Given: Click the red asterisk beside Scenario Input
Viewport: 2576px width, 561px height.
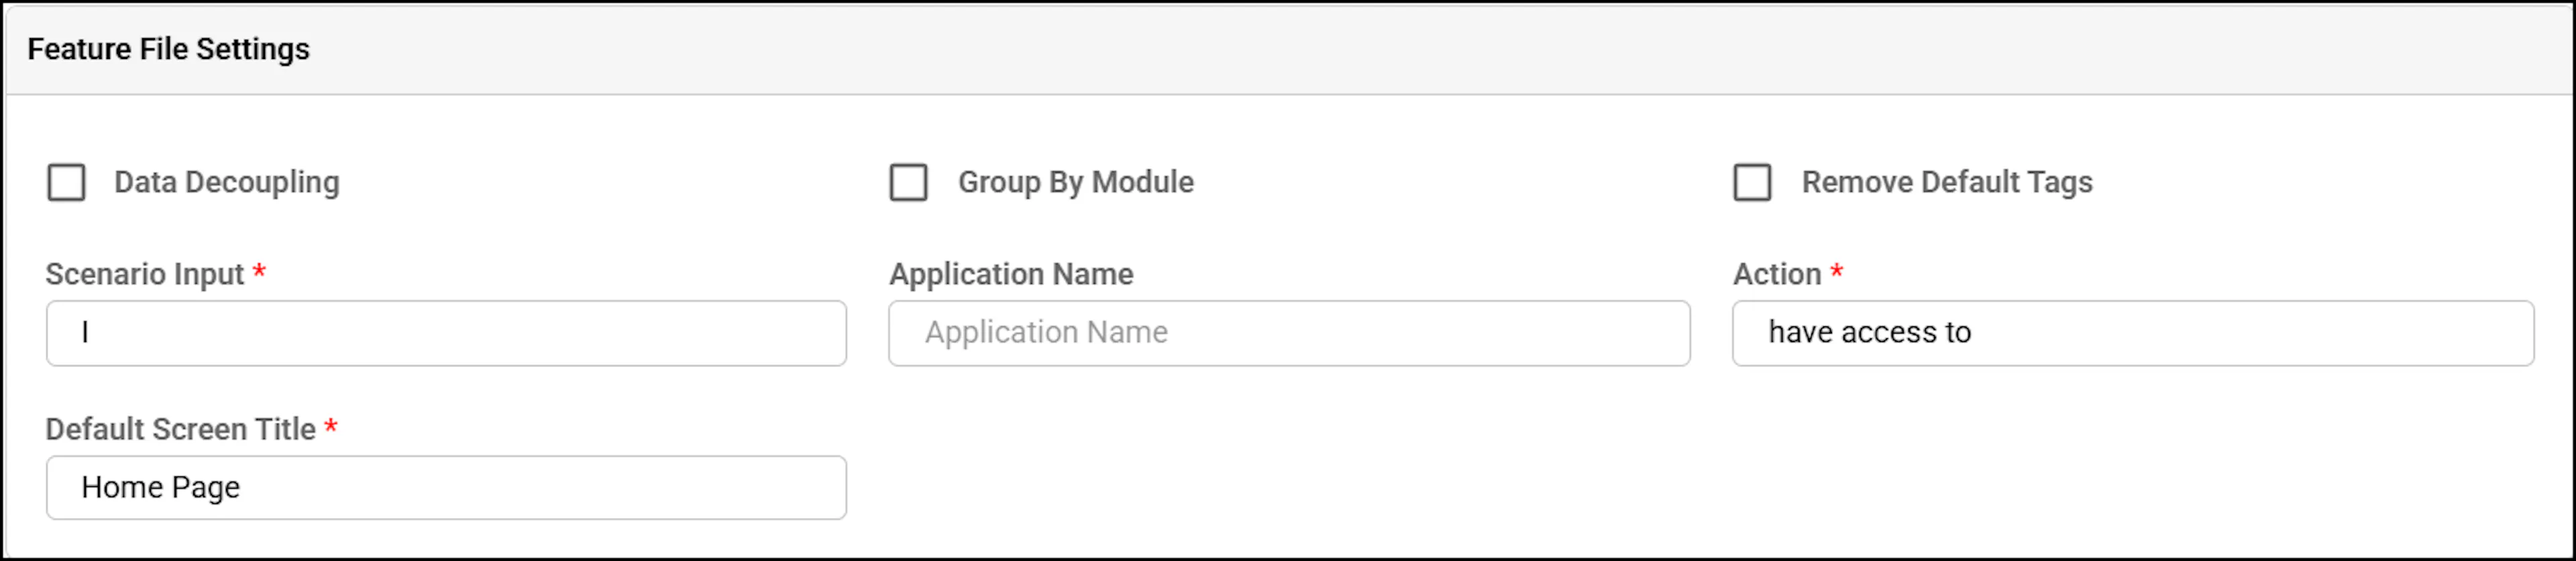Looking at the screenshot, I should tap(259, 271).
